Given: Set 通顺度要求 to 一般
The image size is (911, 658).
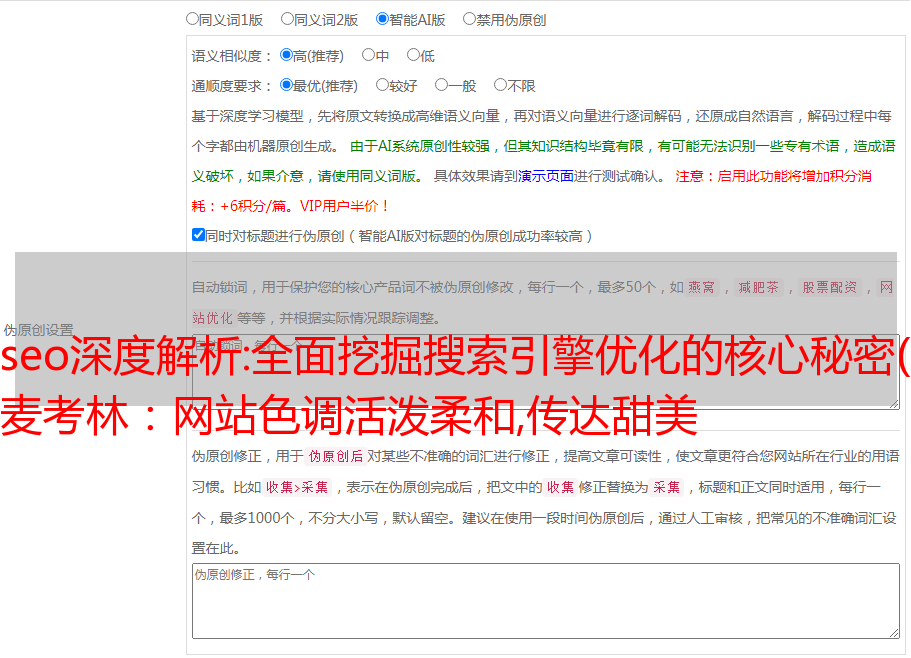Looking at the screenshot, I should pyautogui.click(x=441, y=85).
